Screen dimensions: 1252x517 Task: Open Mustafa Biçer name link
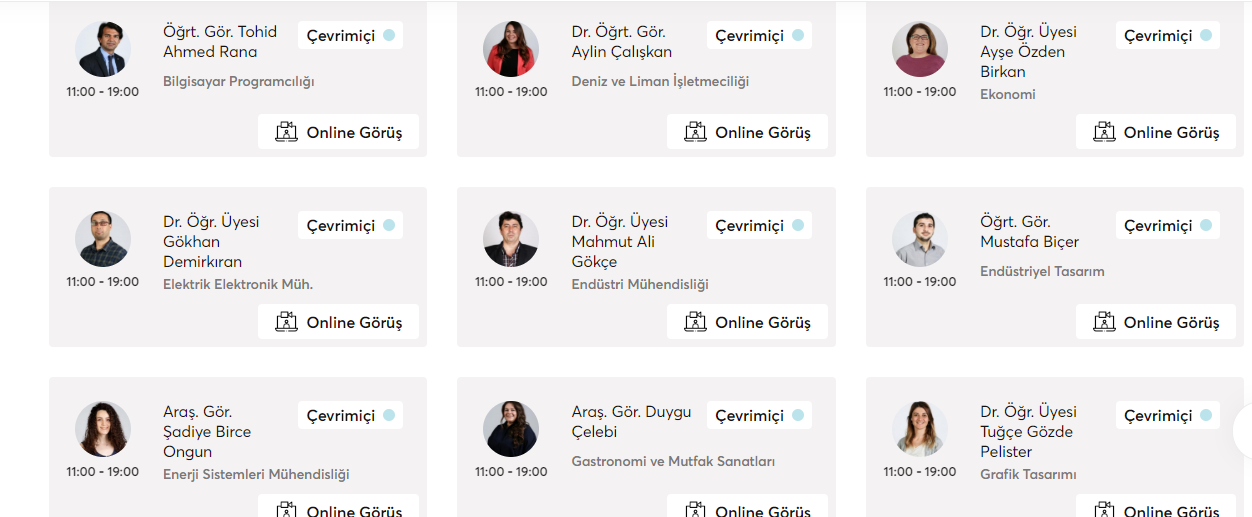coord(1030,232)
